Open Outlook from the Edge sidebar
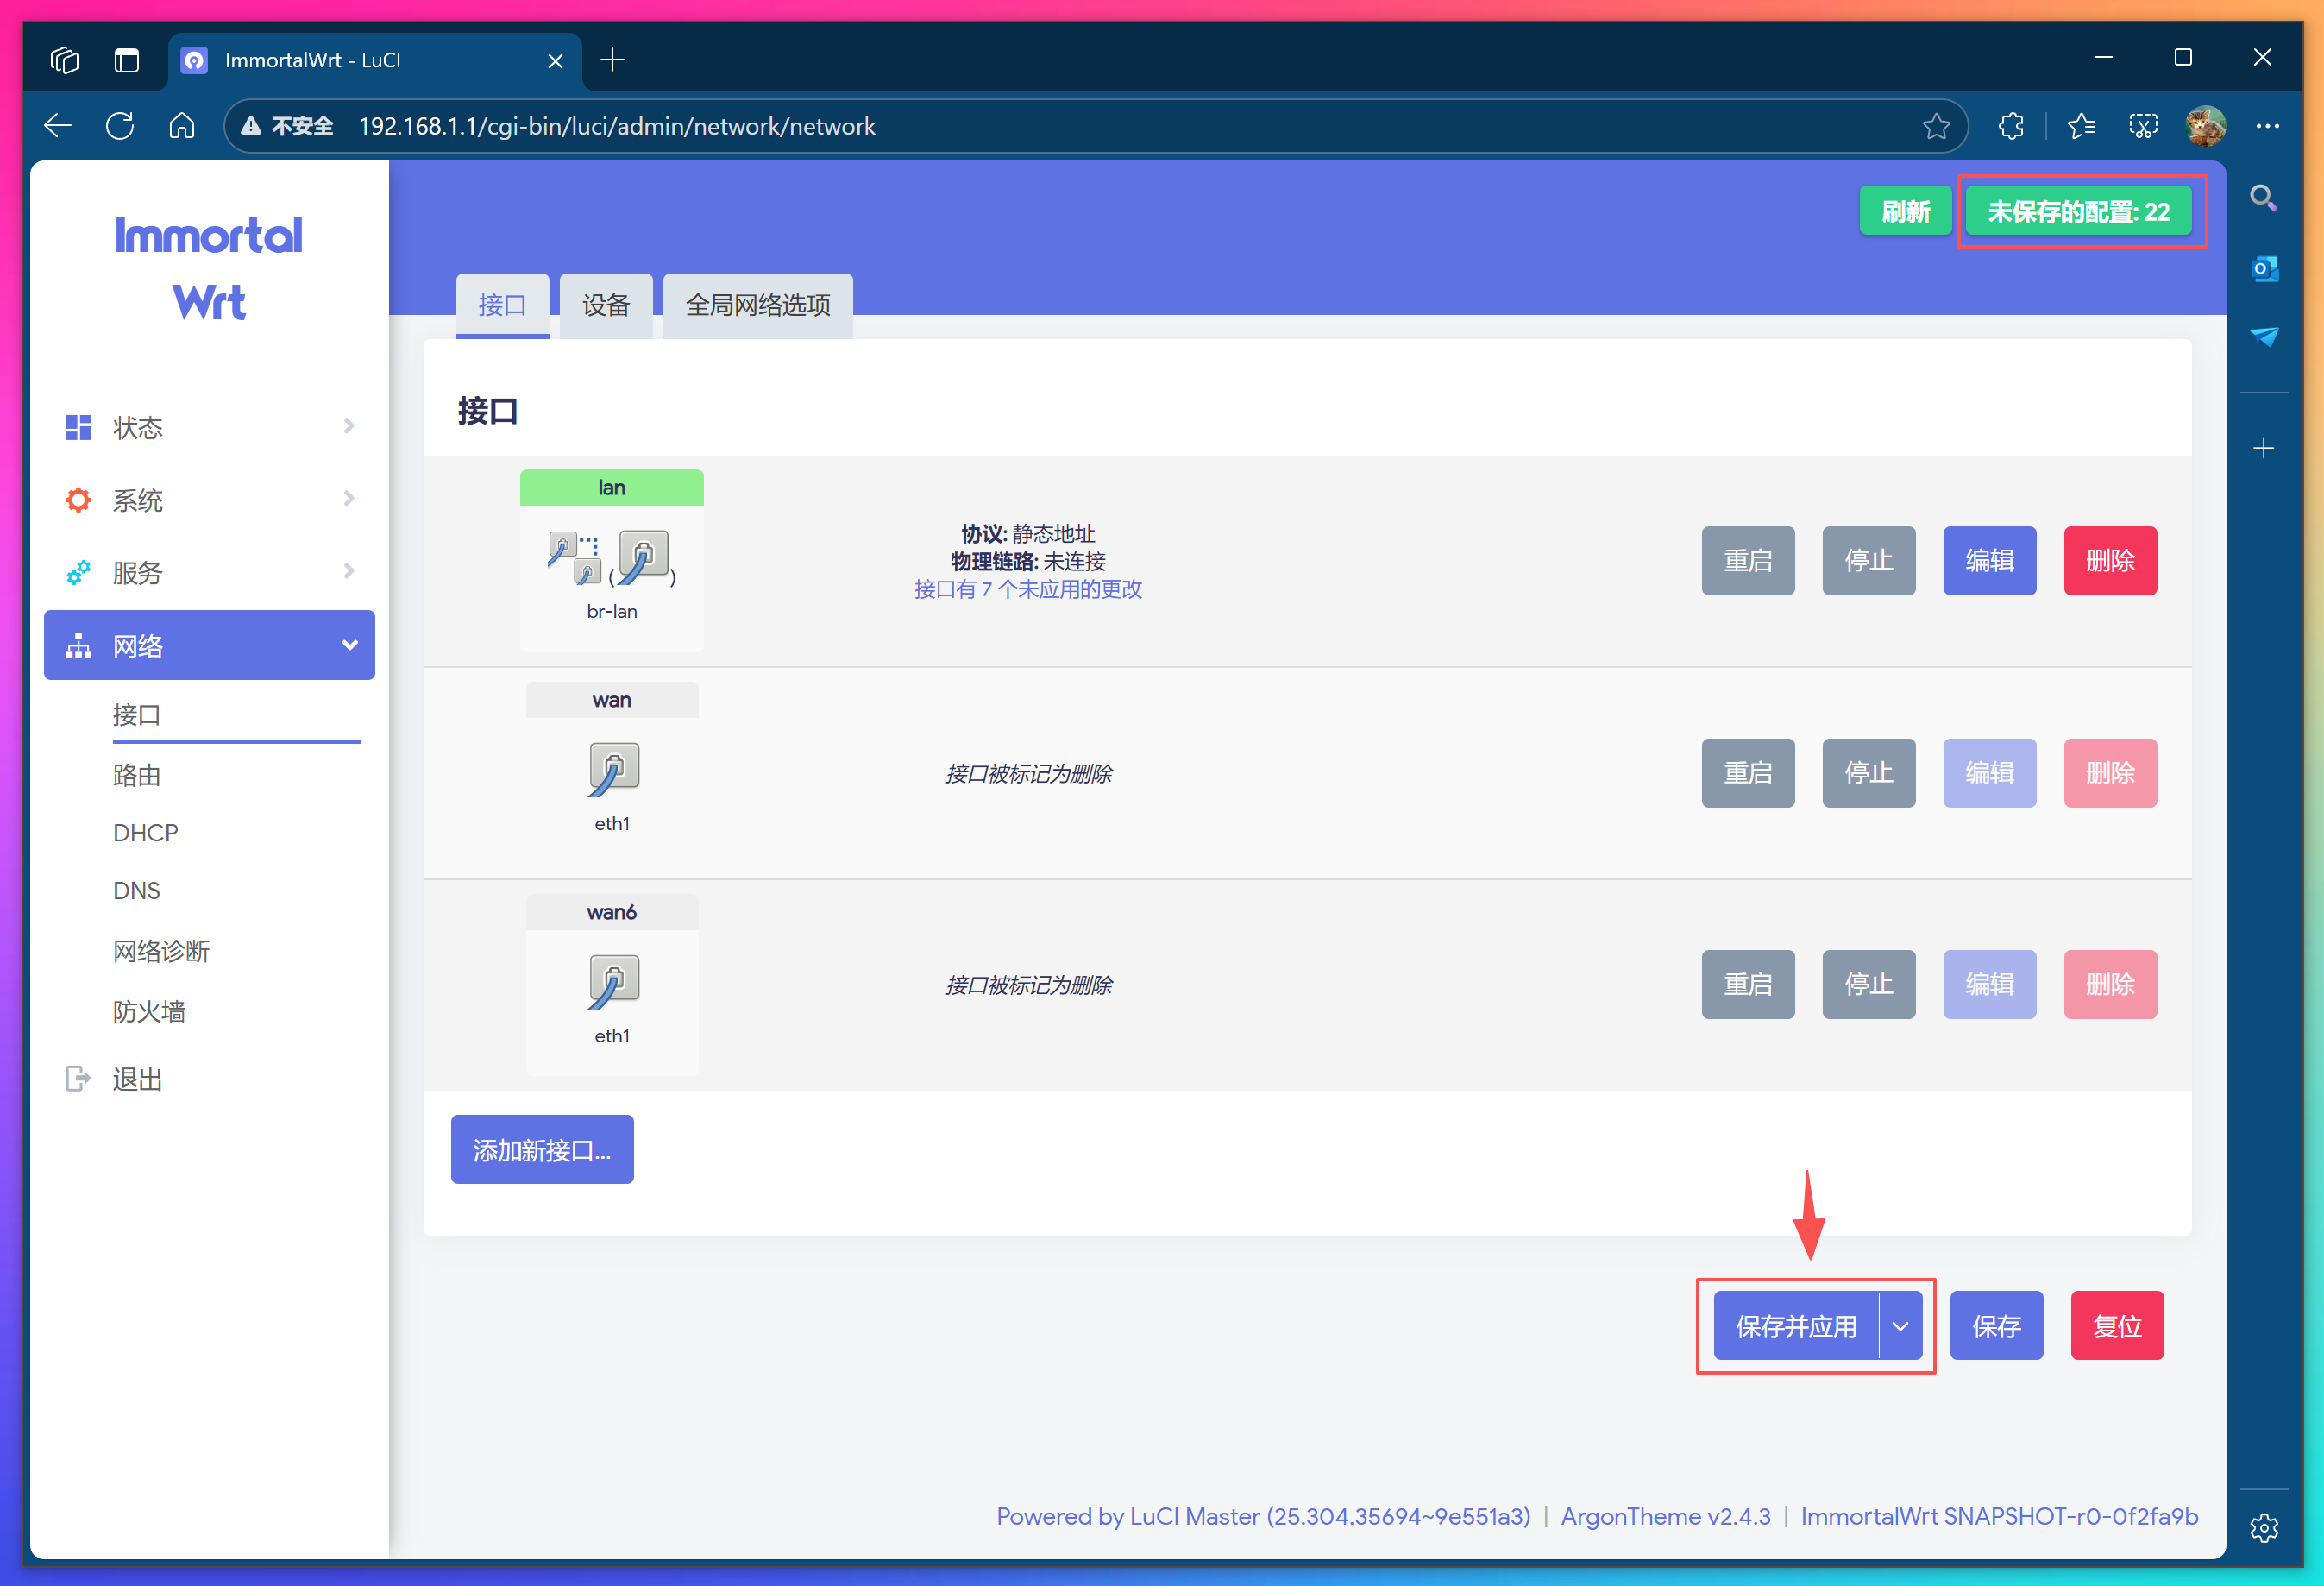Screen dimensions: 2324x1586 (2264, 268)
